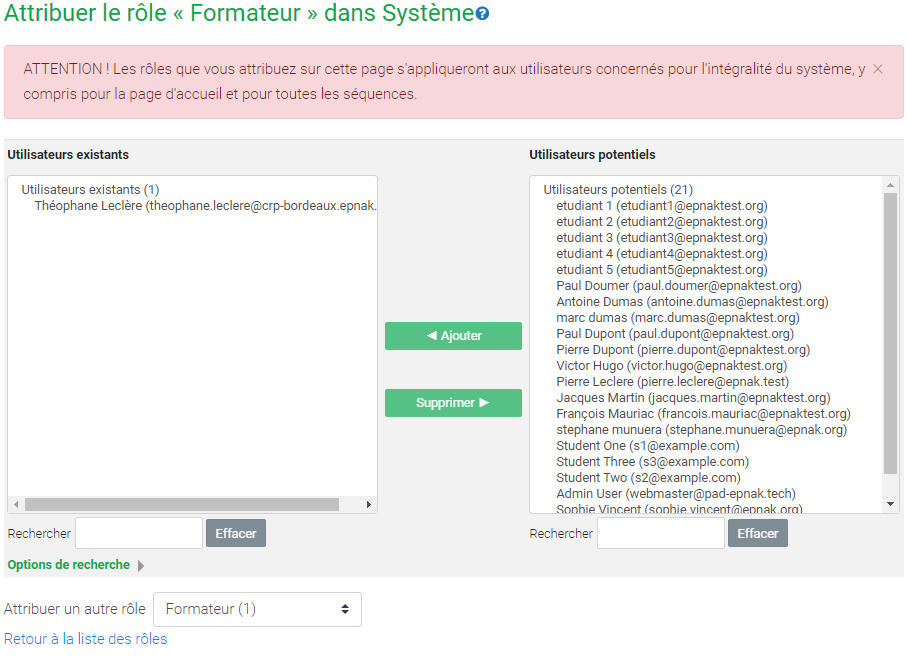Choose François Mauriac from potential users
Viewport: 909px width, 658px height.
703,413
